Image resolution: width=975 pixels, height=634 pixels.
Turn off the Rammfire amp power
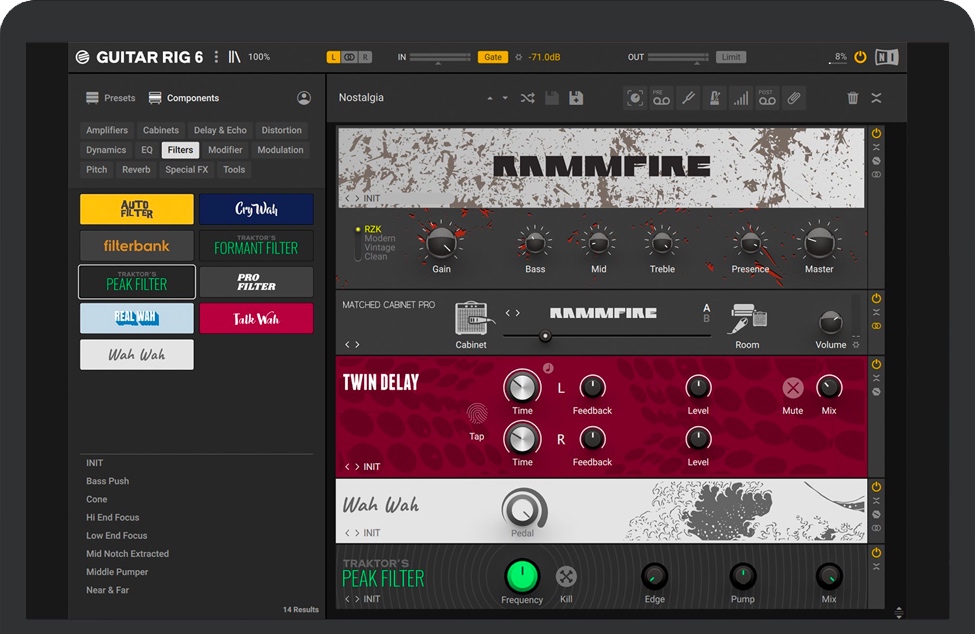click(876, 133)
